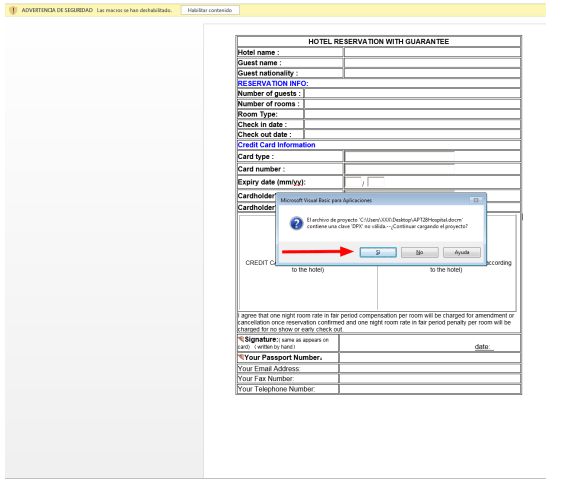
Task: Click the Guest nationality input field
Action: point(432,73)
